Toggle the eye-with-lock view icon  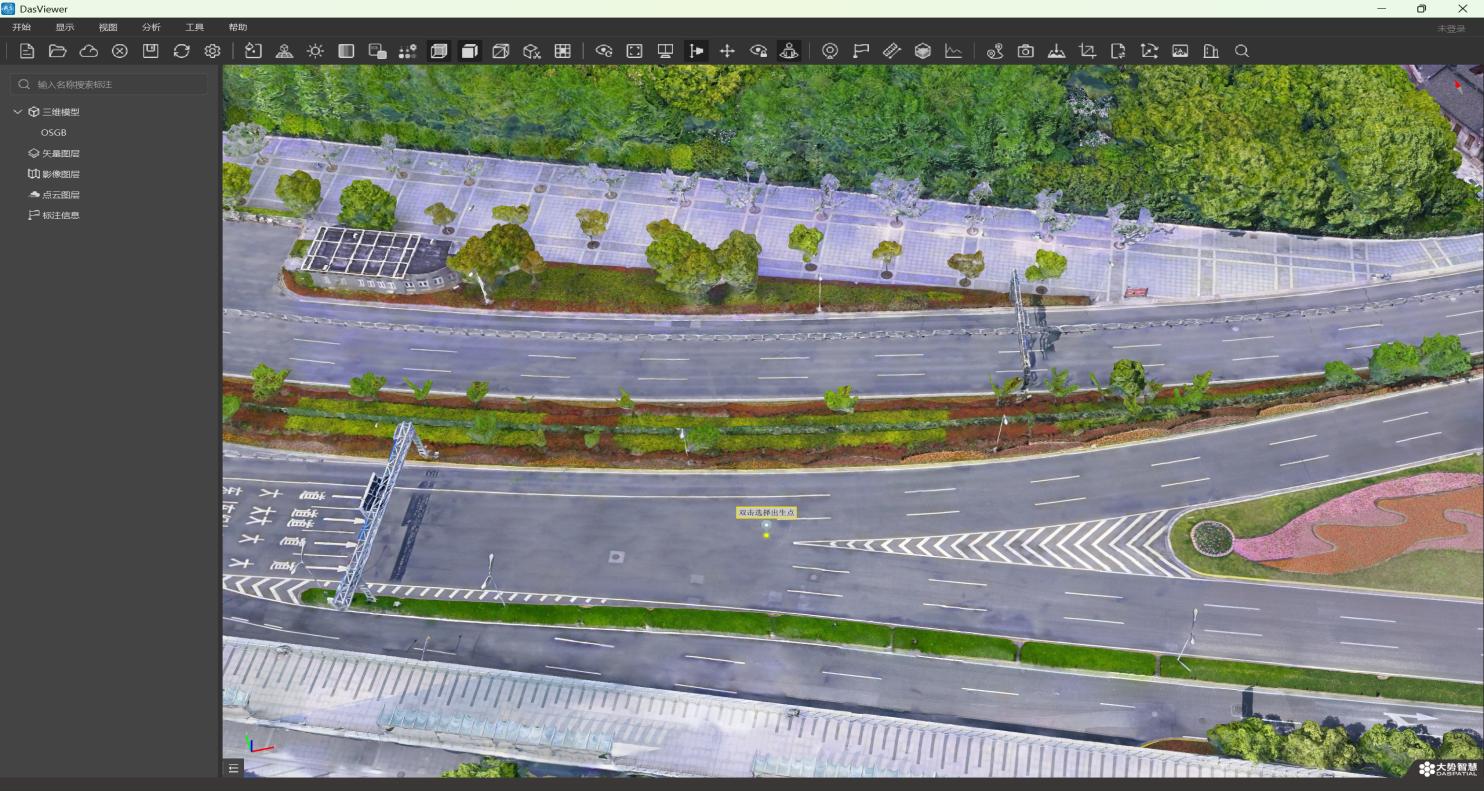(758, 51)
